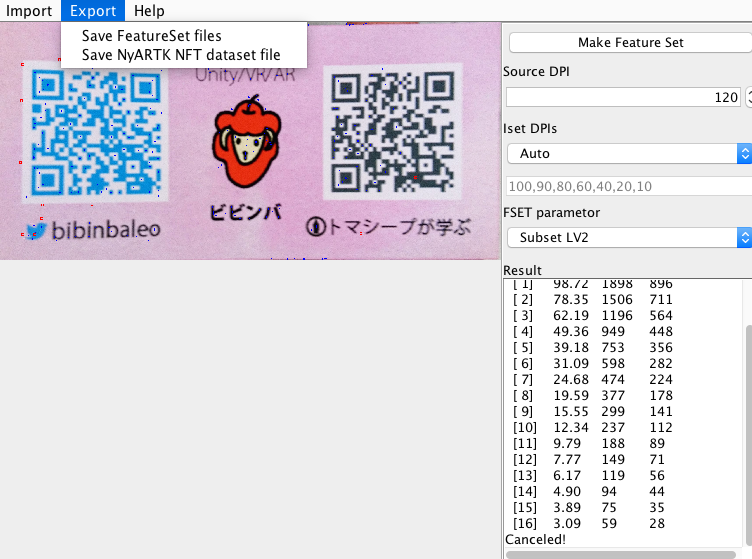Focus the Source DPI field showing 120
752x559 pixels.
pyautogui.click(x=623, y=97)
